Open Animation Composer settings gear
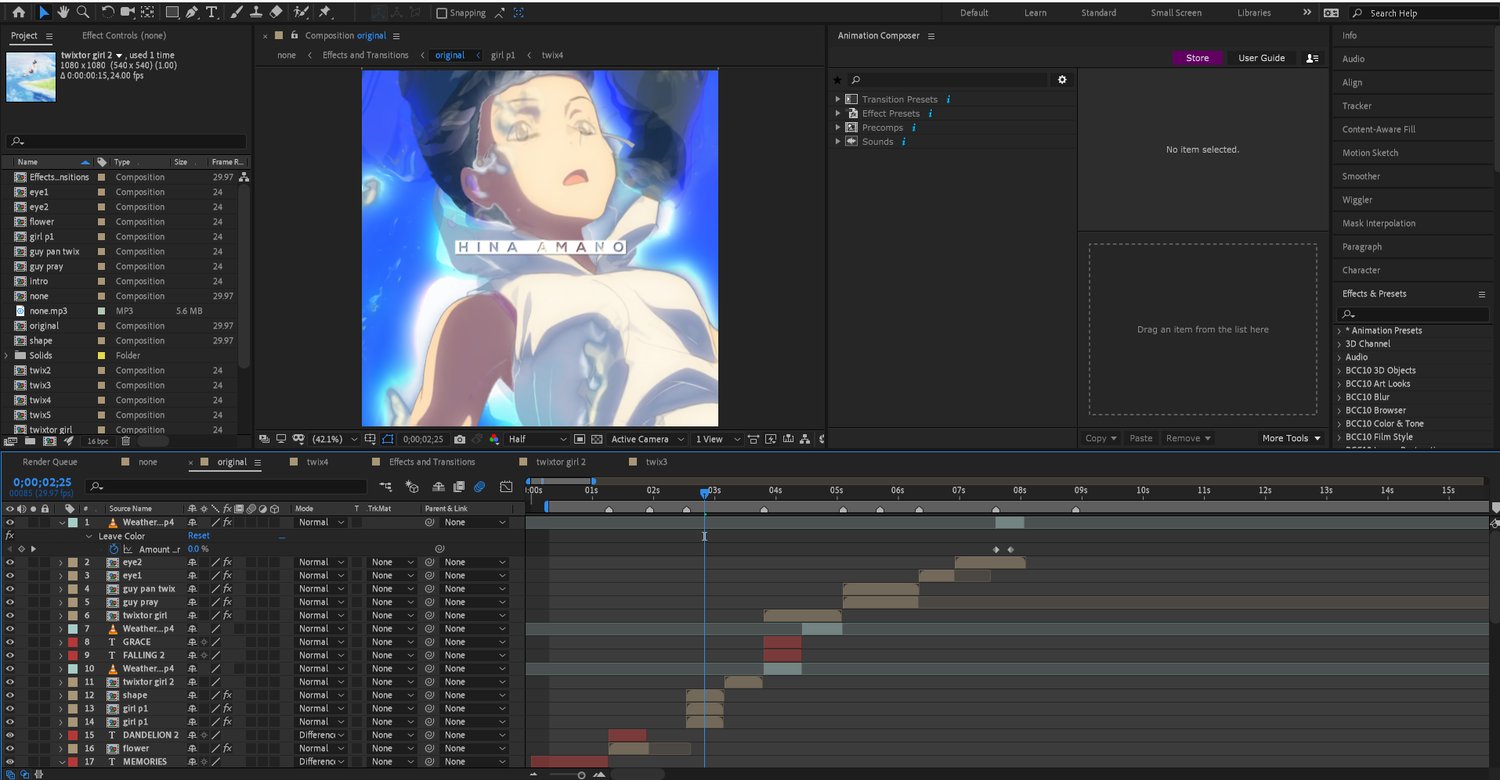 point(1062,79)
